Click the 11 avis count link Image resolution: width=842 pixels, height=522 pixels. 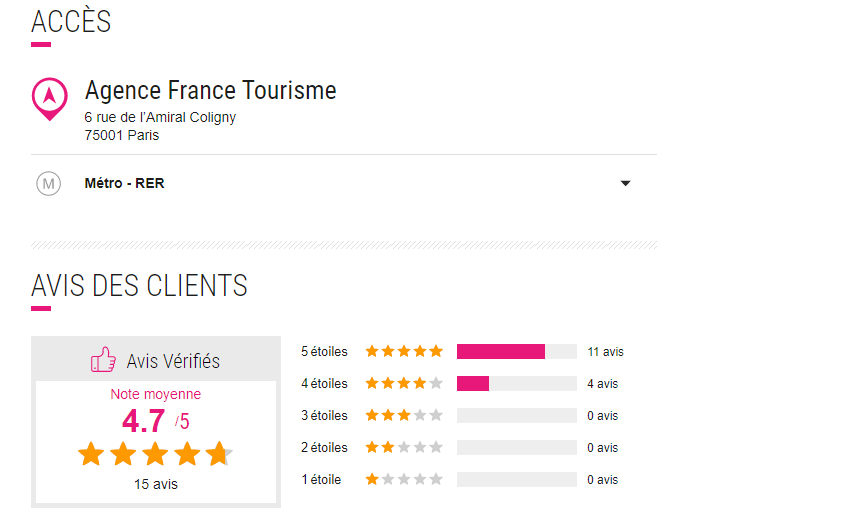(x=605, y=351)
